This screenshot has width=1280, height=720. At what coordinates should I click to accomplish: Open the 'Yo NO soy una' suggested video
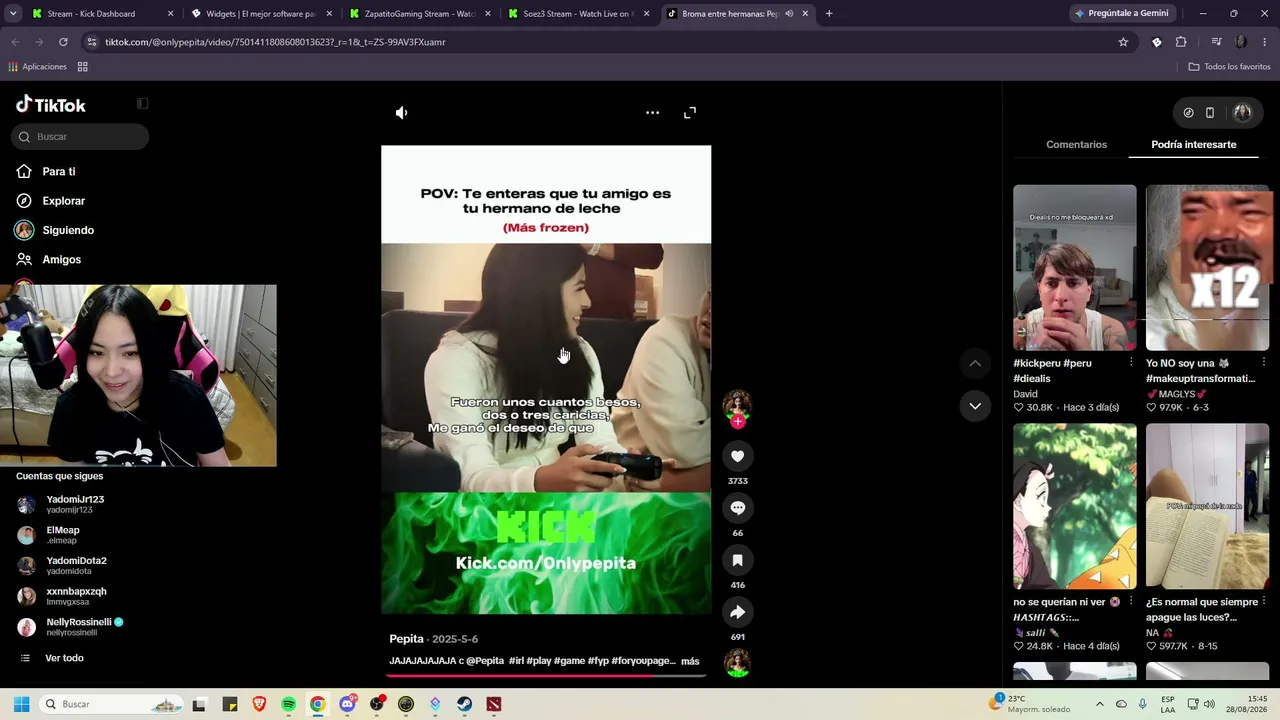click(x=1207, y=267)
